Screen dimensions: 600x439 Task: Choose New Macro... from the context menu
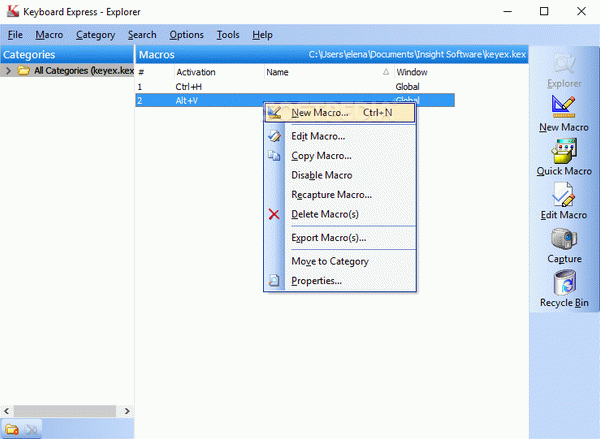340,113
